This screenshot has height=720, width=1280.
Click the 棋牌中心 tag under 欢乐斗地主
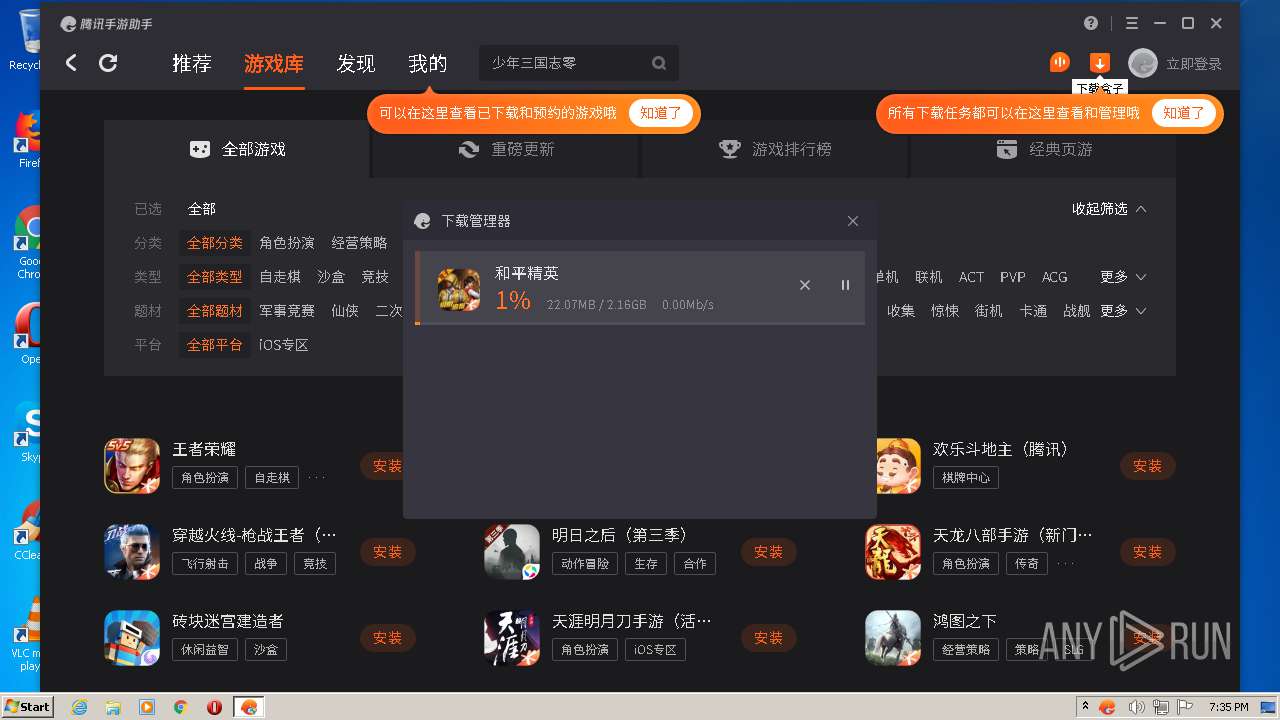966,478
